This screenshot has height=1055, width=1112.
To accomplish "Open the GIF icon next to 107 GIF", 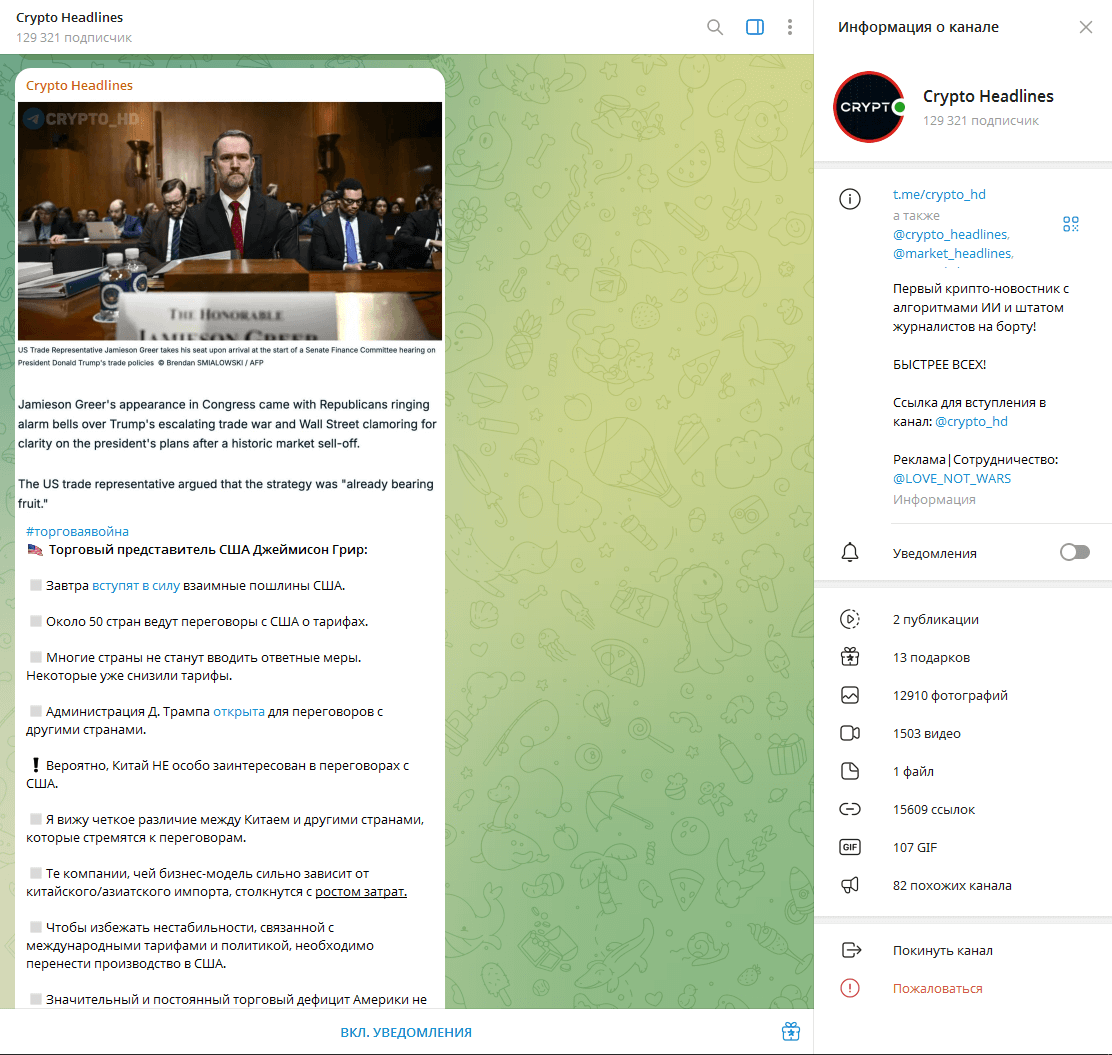I will pos(850,847).
